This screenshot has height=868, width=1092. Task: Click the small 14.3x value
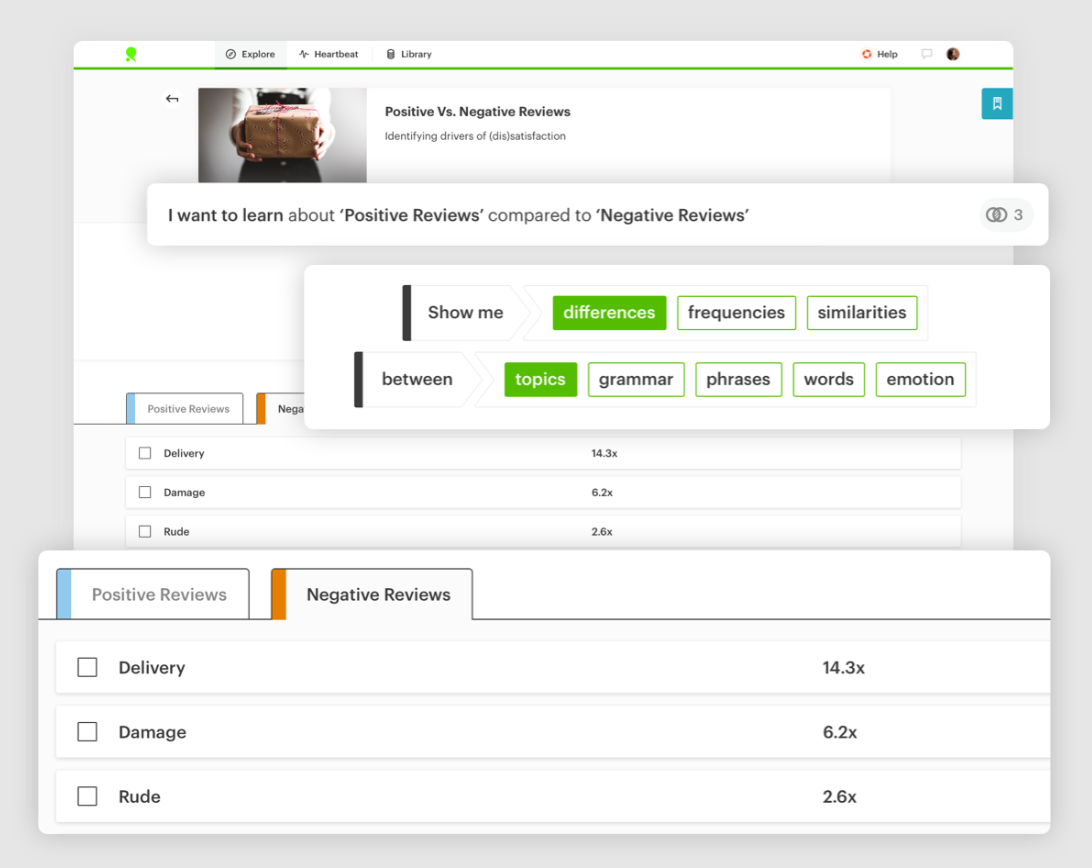604,454
